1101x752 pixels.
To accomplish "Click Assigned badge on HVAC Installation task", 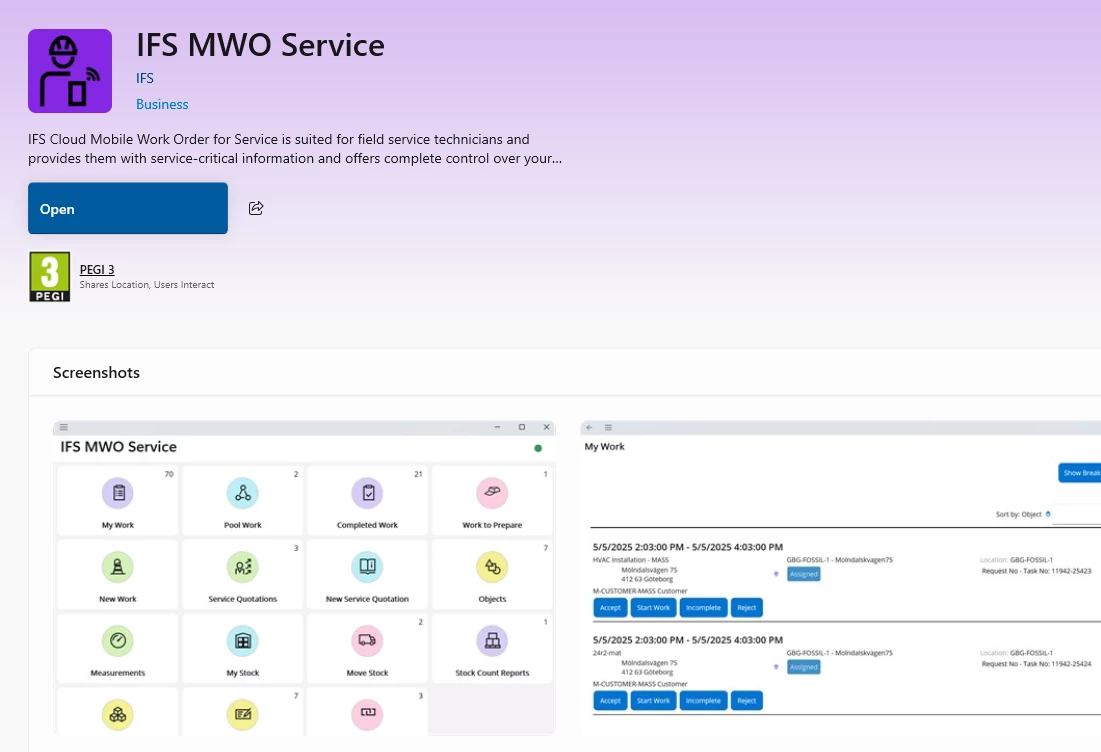I will 804,574.
